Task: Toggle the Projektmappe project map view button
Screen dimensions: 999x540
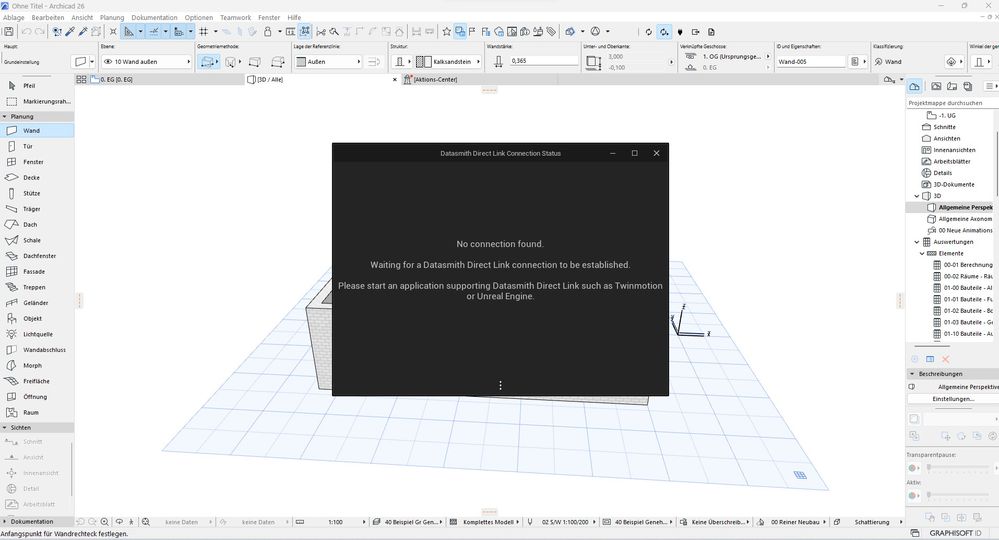Action: point(914,86)
